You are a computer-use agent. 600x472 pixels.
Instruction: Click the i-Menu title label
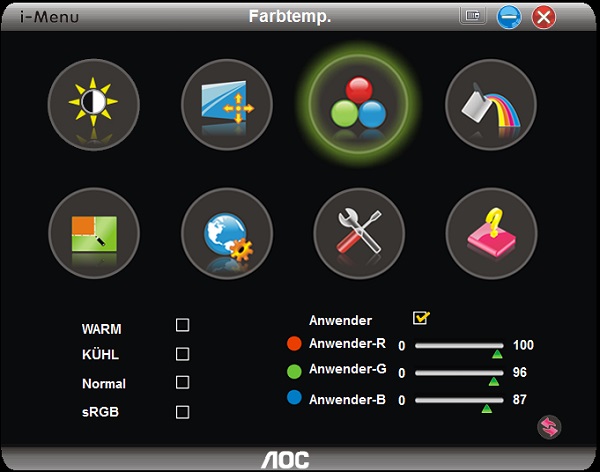tap(49, 17)
